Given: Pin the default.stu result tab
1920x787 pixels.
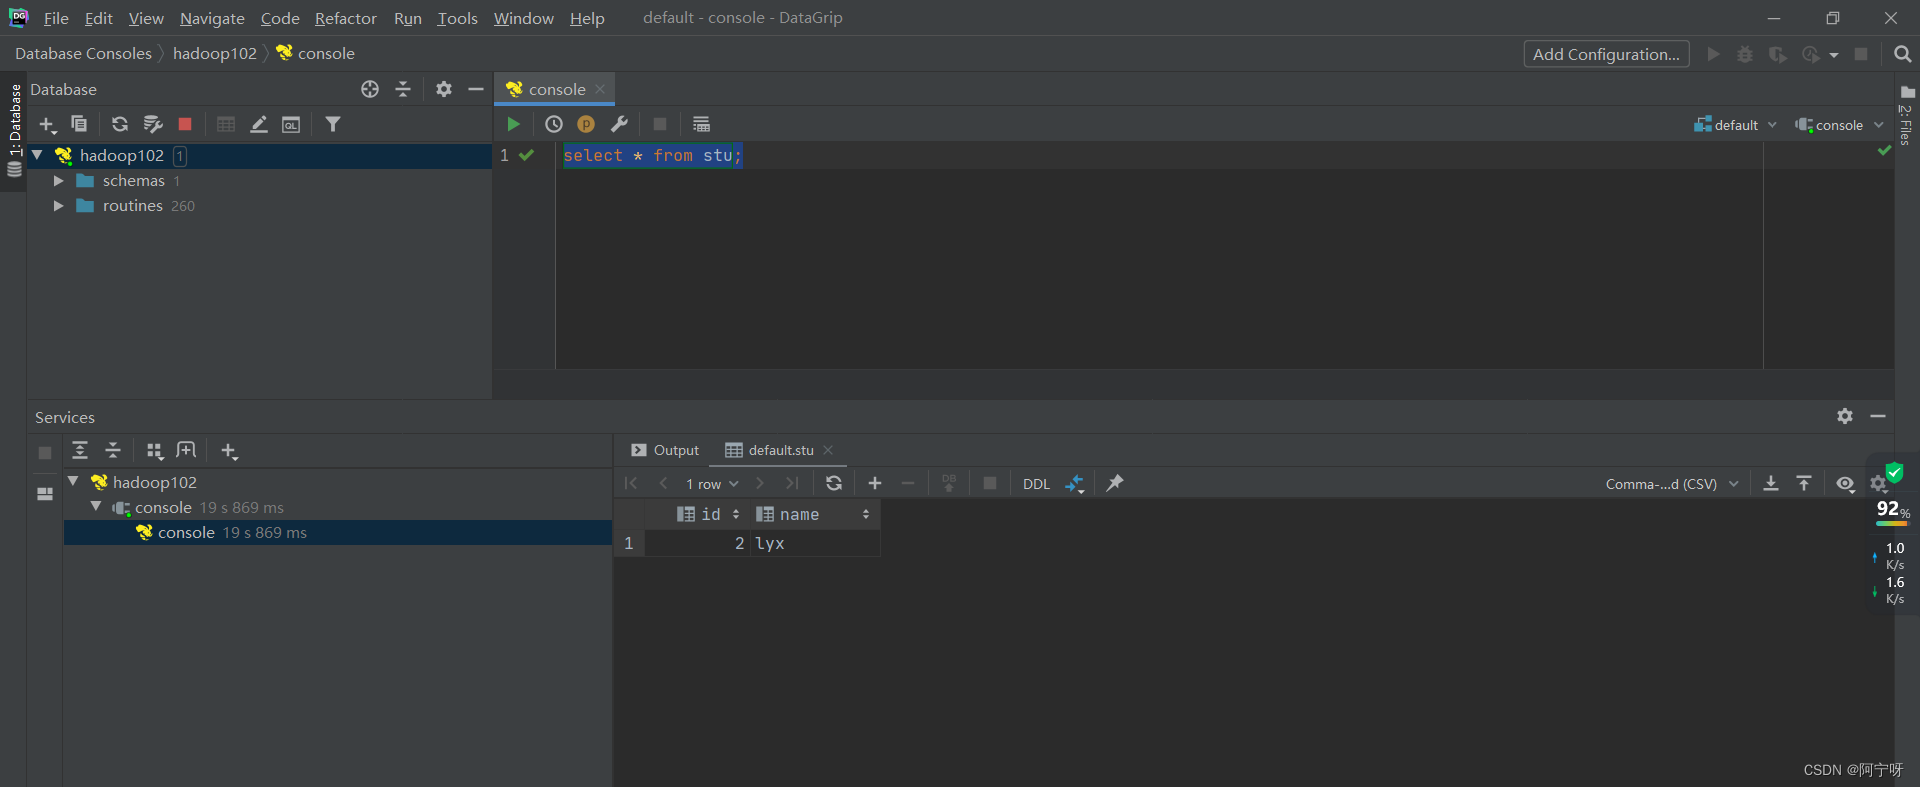Looking at the screenshot, I should tap(1115, 483).
